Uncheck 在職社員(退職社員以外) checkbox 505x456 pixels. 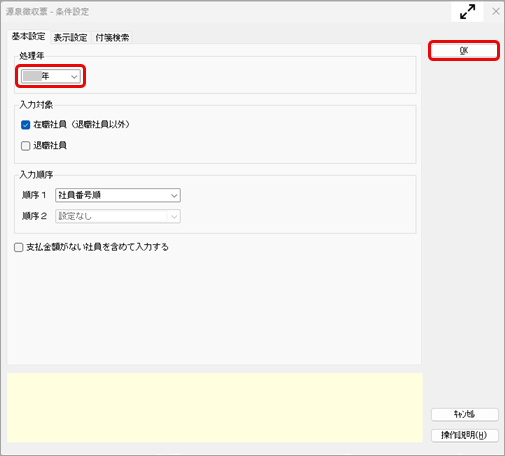coord(26,125)
